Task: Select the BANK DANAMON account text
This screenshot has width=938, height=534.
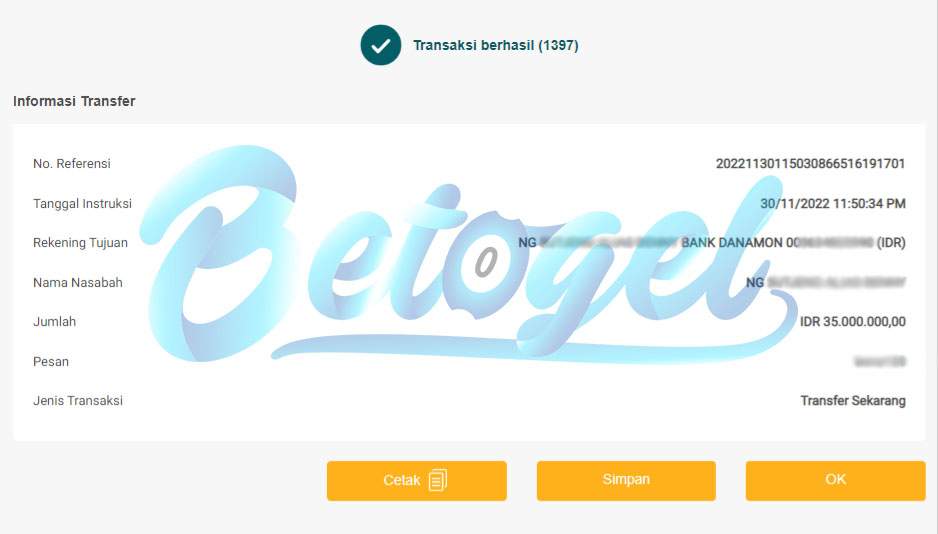Action: (712, 243)
